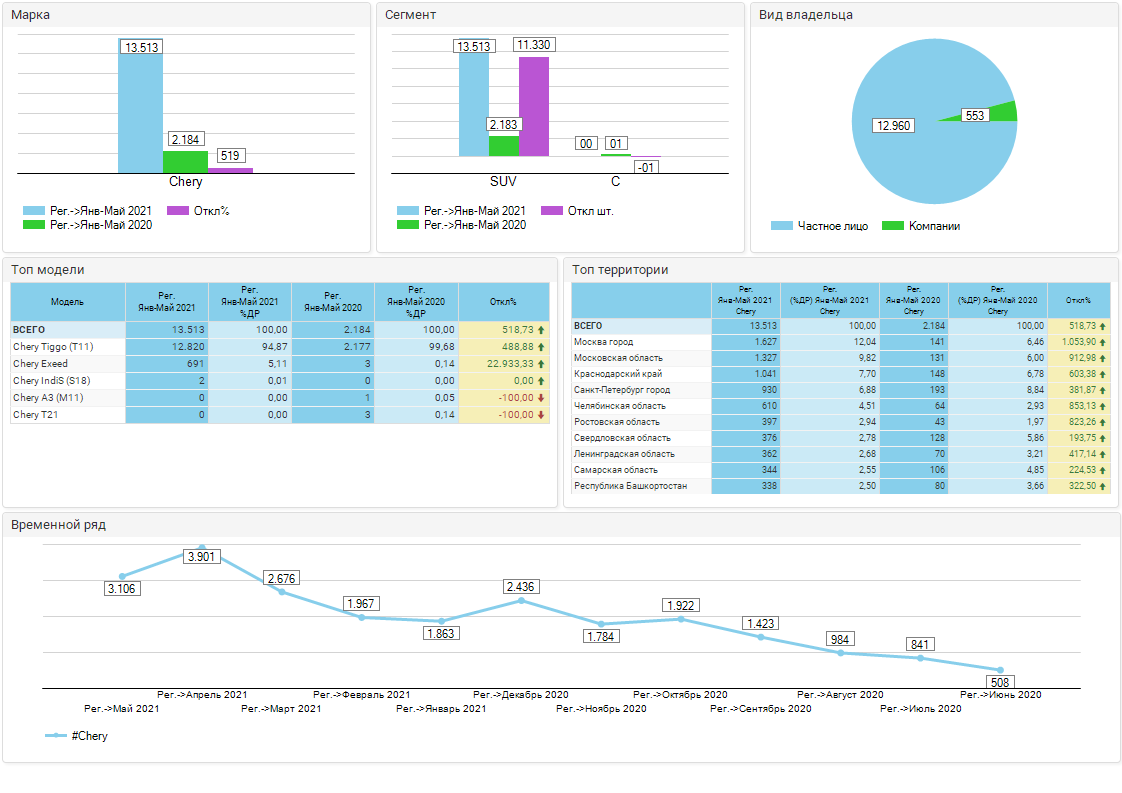Click the 3.901 data point on time series

[202, 547]
